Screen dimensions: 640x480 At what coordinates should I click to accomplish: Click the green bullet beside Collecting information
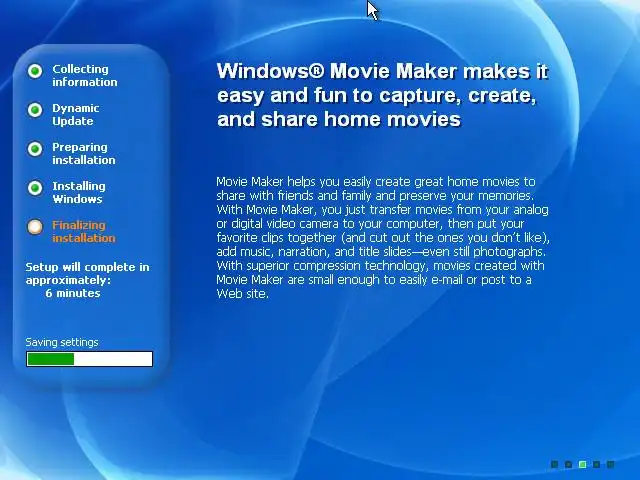pos(35,71)
